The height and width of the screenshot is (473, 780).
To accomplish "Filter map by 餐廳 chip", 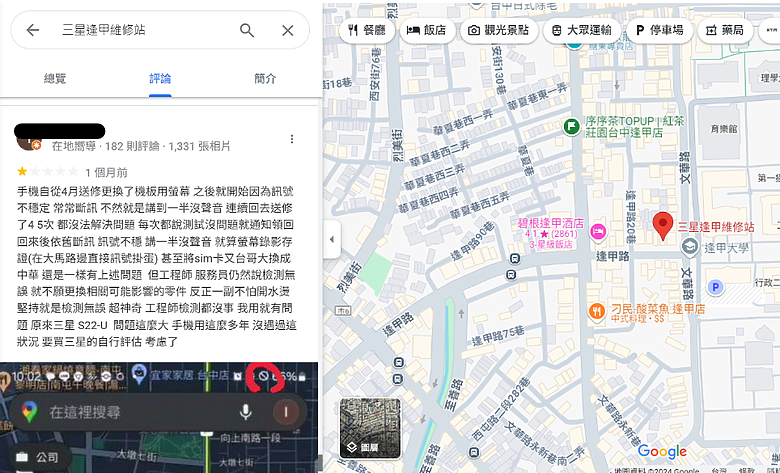I will pos(367,30).
